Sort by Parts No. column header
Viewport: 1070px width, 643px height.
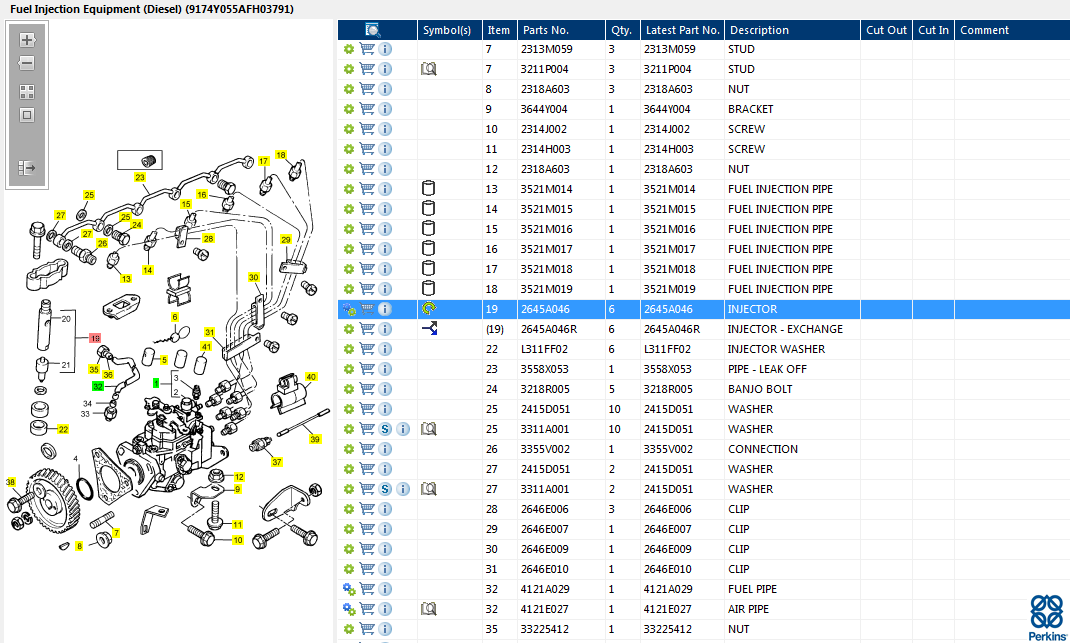point(546,30)
